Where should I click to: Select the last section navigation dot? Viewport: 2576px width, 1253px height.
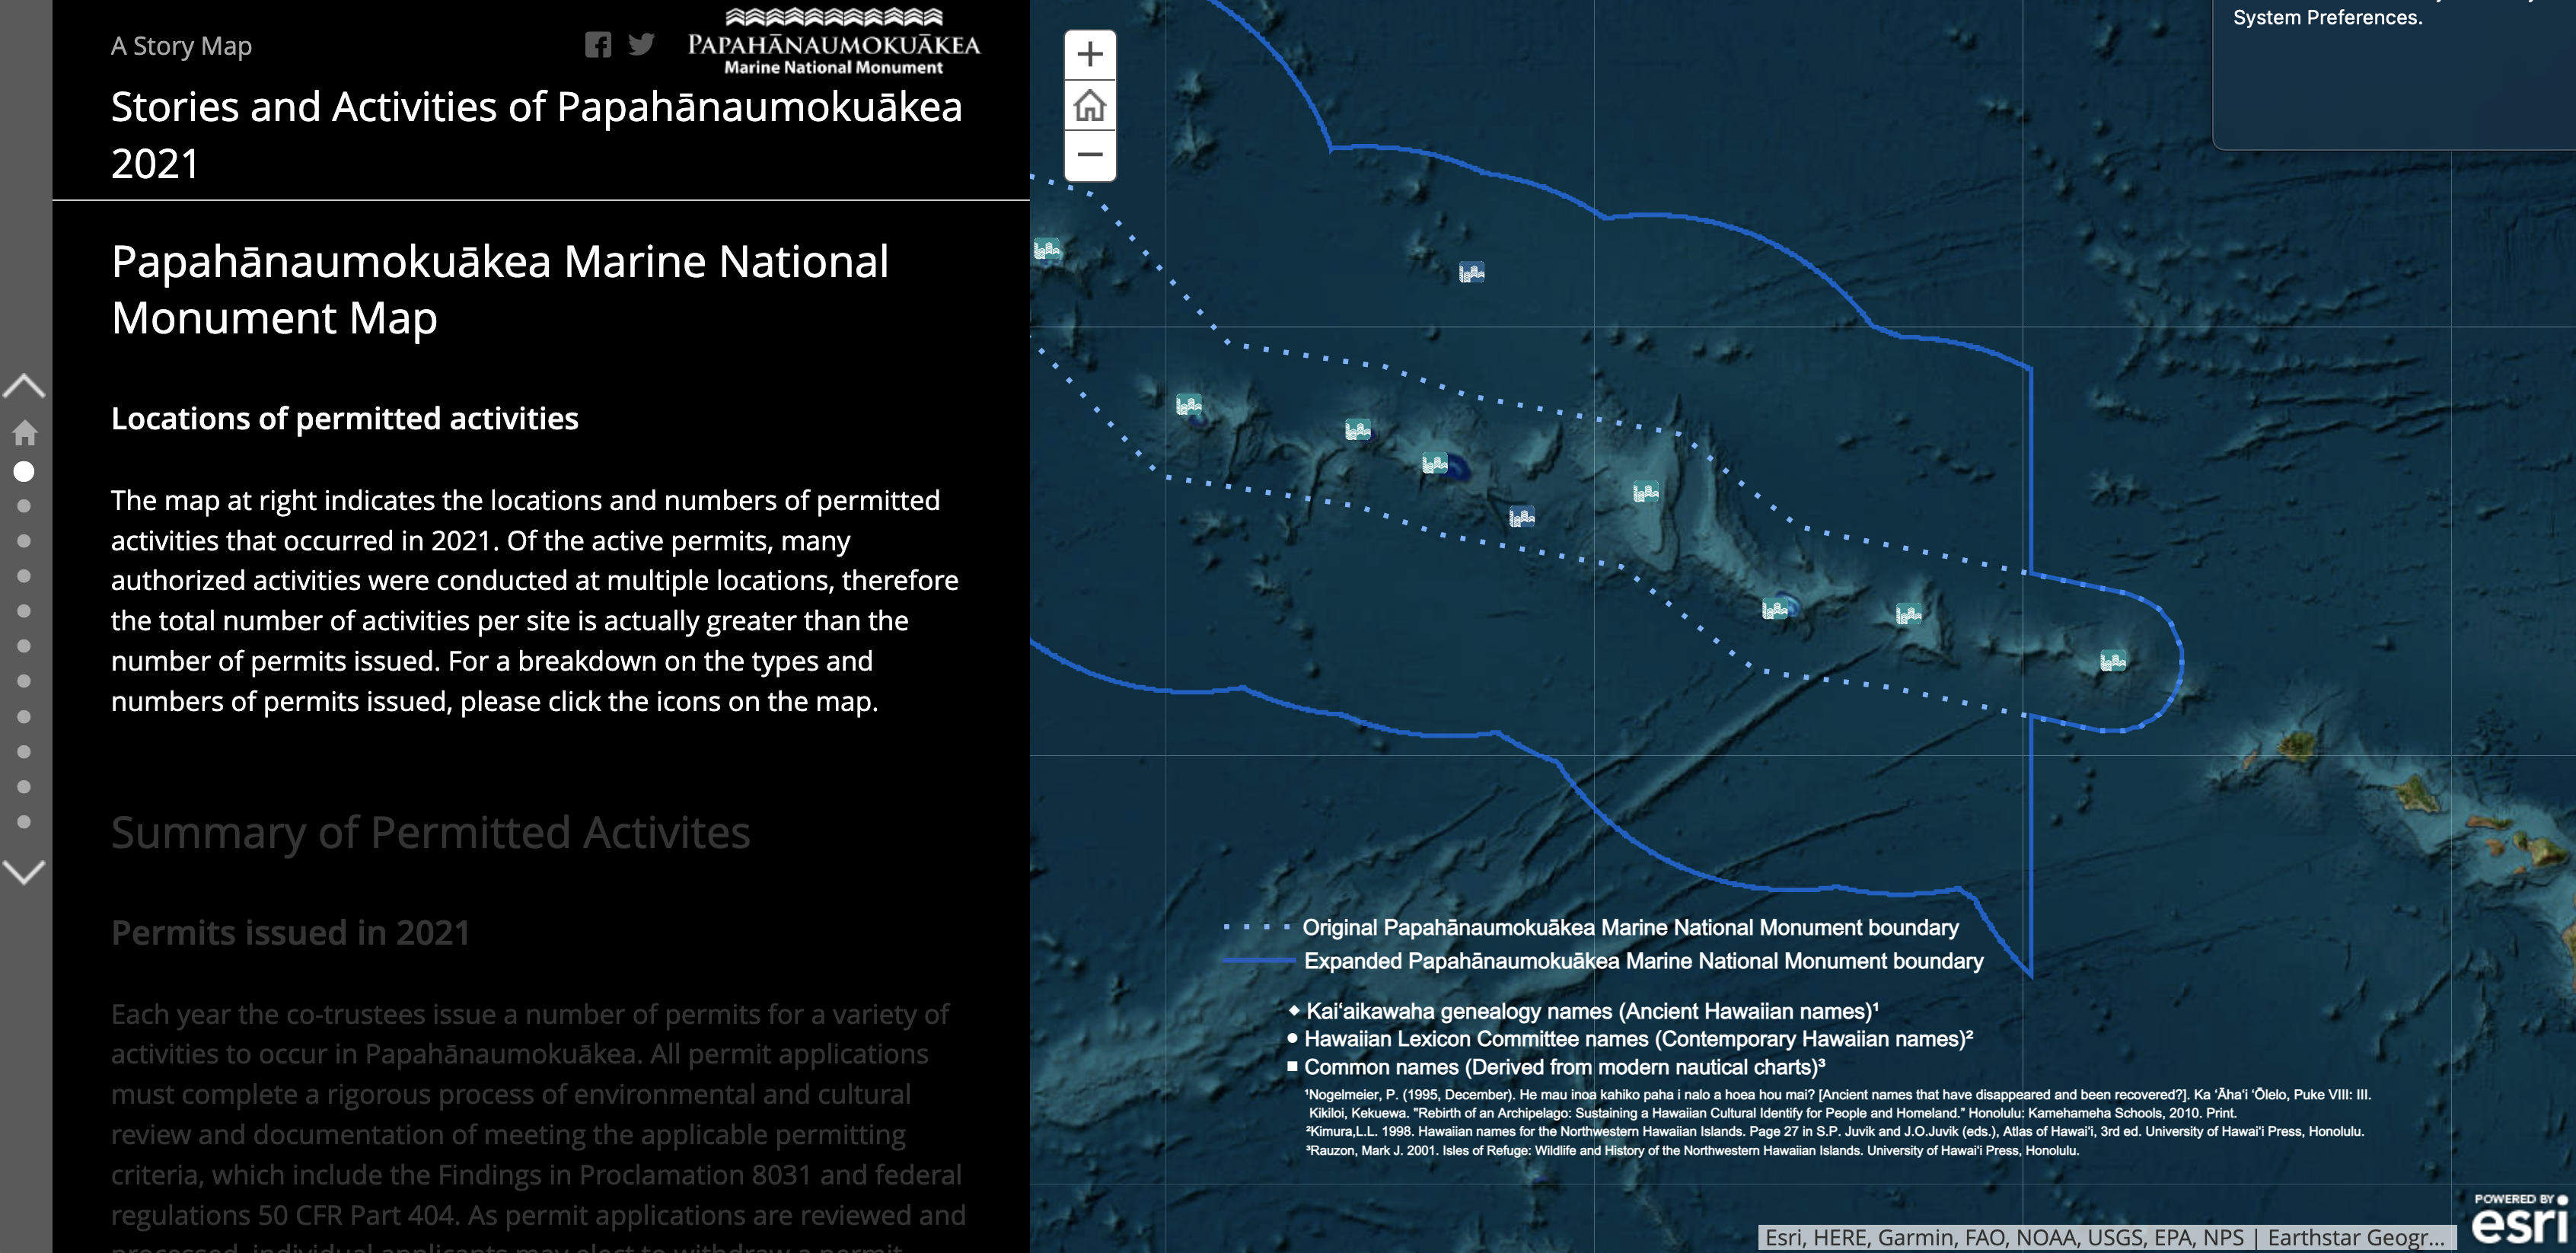click(x=23, y=821)
